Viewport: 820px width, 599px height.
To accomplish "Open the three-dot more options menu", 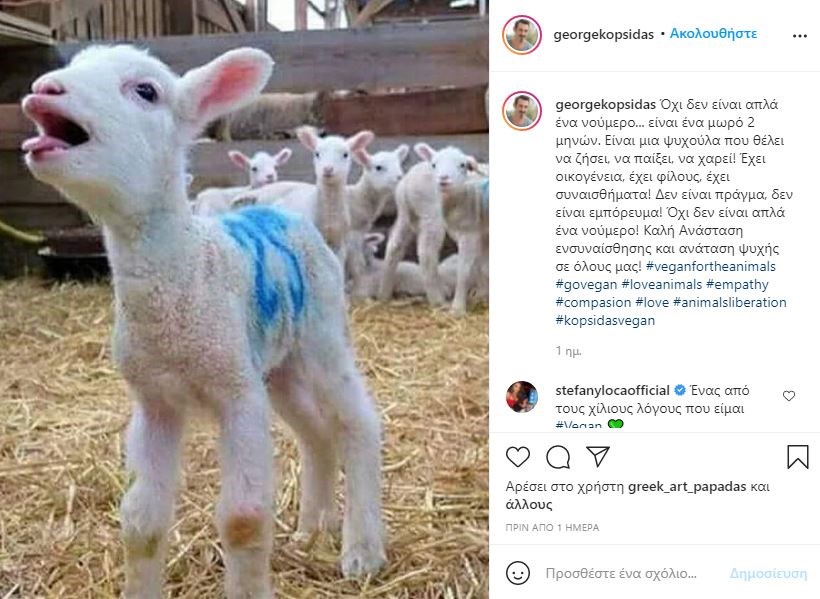I will click(x=800, y=36).
